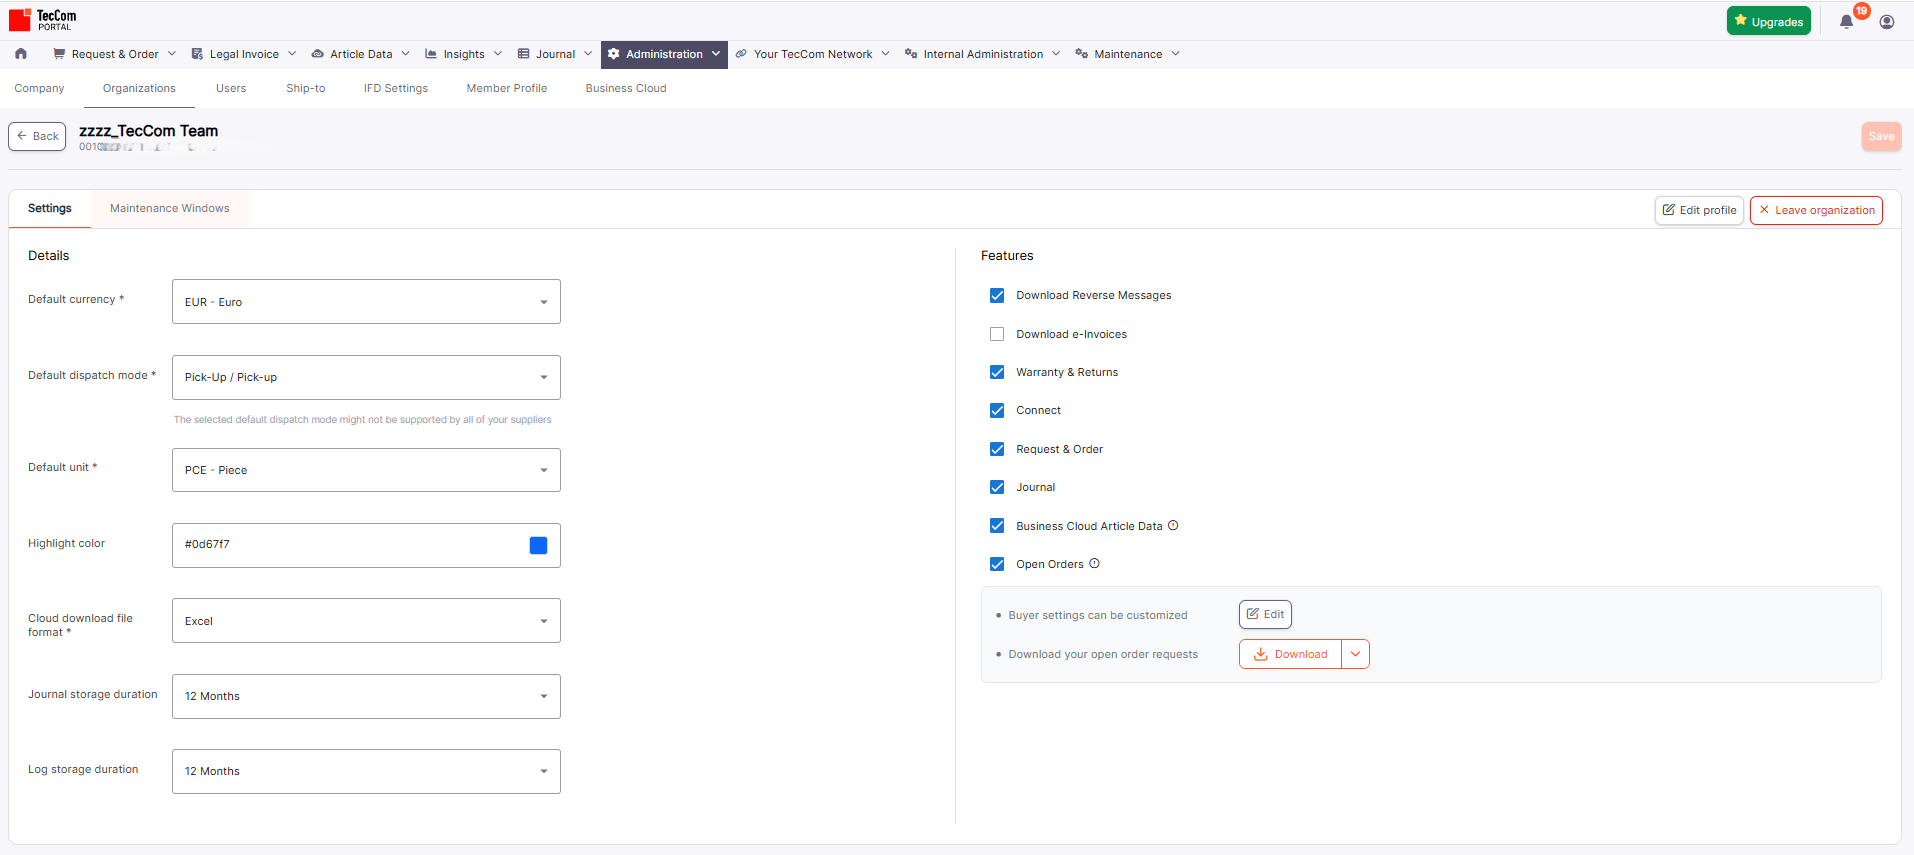Open Journal storage duration dropdown
This screenshot has width=1914, height=855.
[366, 696]
